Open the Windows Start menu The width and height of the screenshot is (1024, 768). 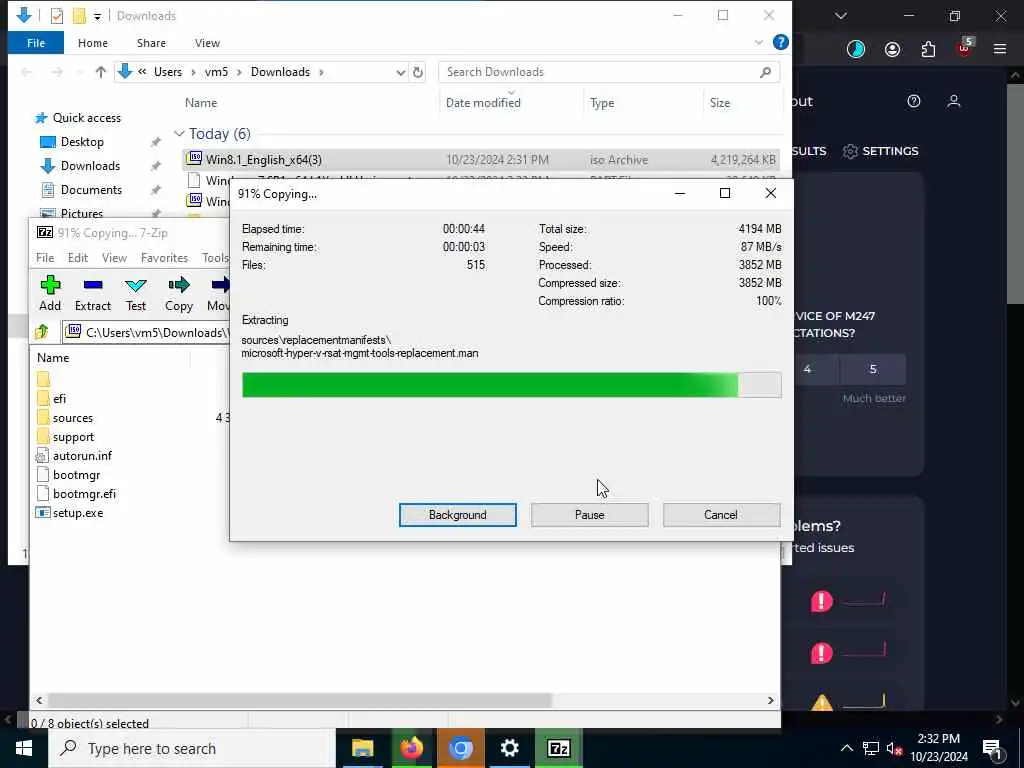tap(24, 748)
